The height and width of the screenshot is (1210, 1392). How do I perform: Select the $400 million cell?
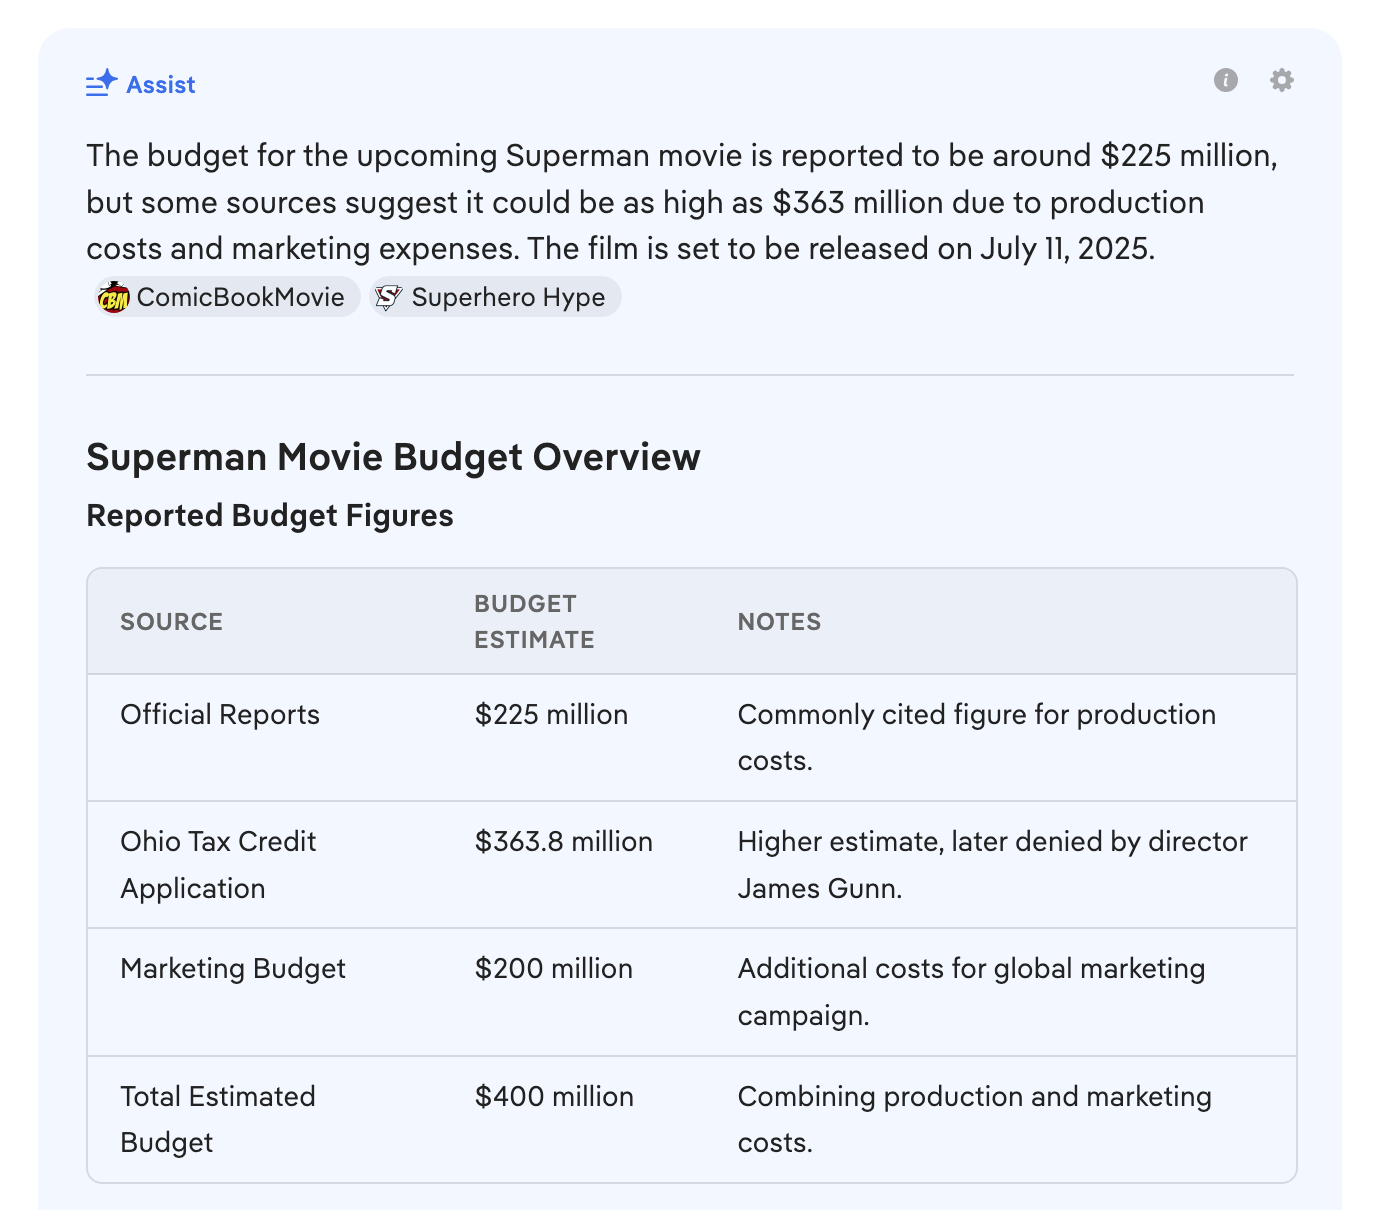click(x=554, y=1097)
